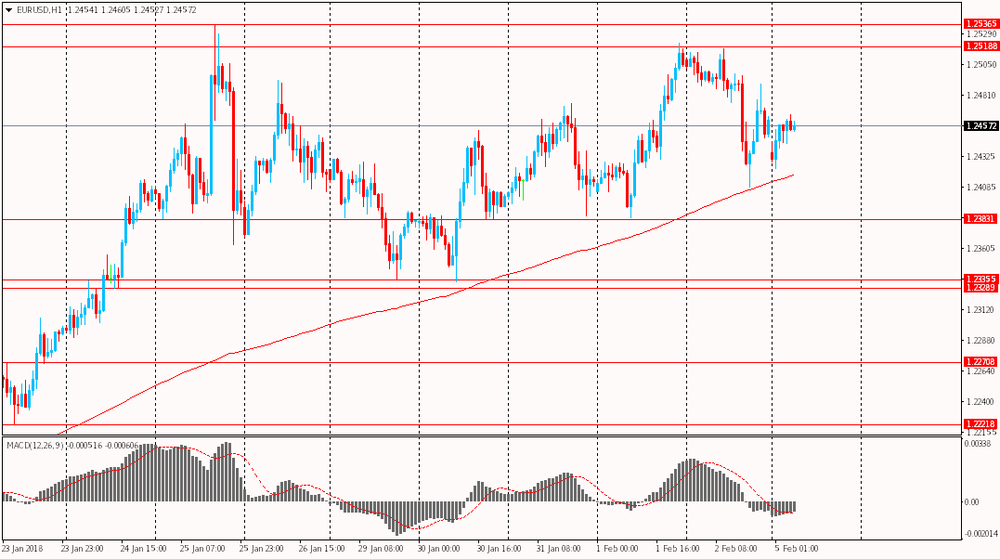Click the 1.22640 price axis value
The width and height of the screenshot is (1000, 559).
(982, 371)
